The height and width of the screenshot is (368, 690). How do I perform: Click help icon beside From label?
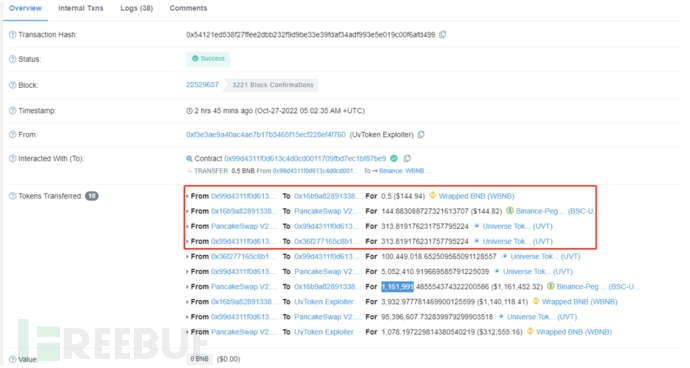pos(12,135)
